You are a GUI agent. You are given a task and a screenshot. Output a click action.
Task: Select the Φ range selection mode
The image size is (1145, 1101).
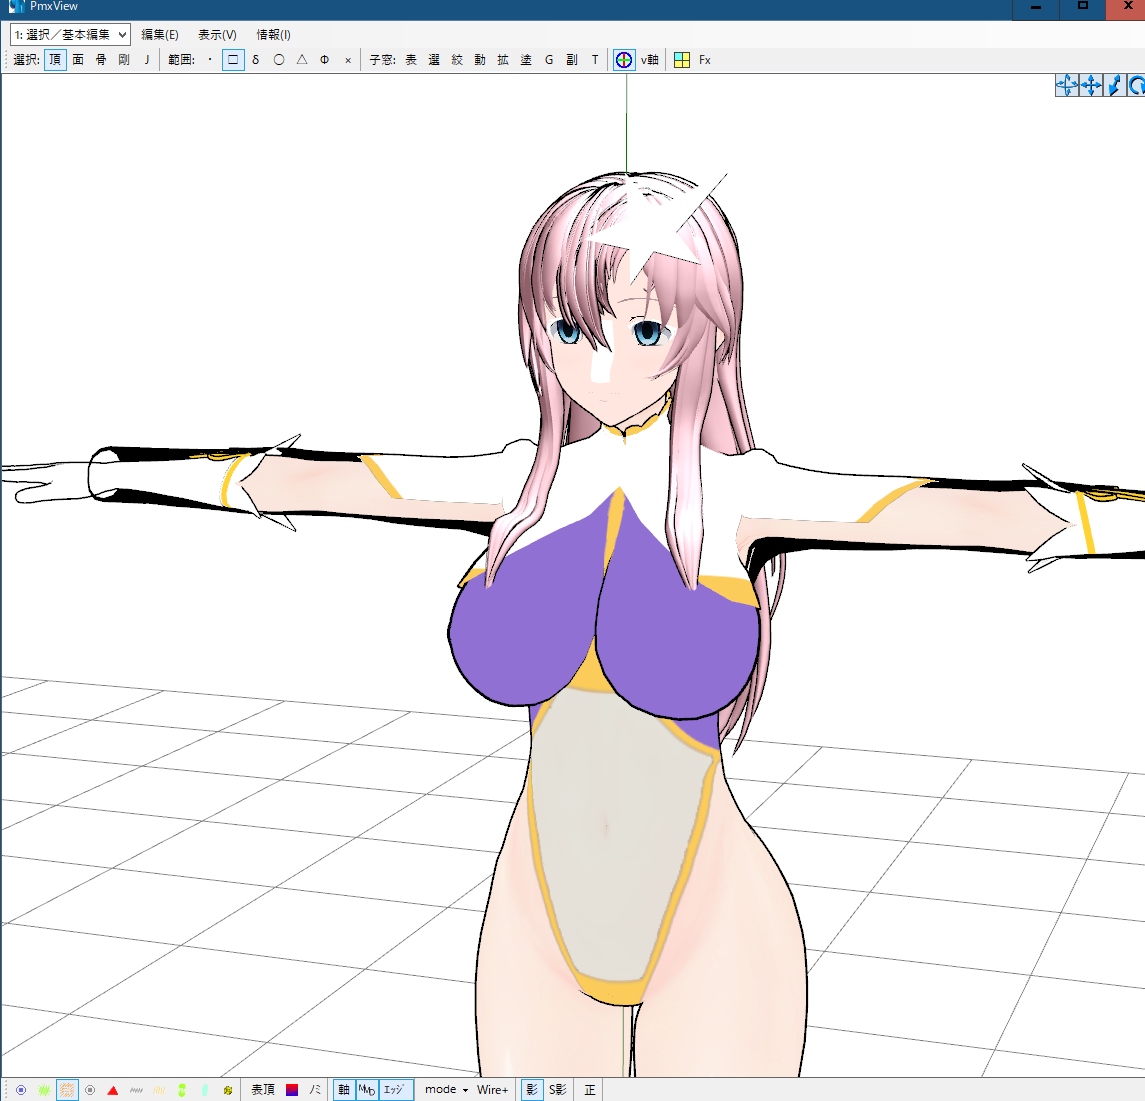(x=325, y=60)
